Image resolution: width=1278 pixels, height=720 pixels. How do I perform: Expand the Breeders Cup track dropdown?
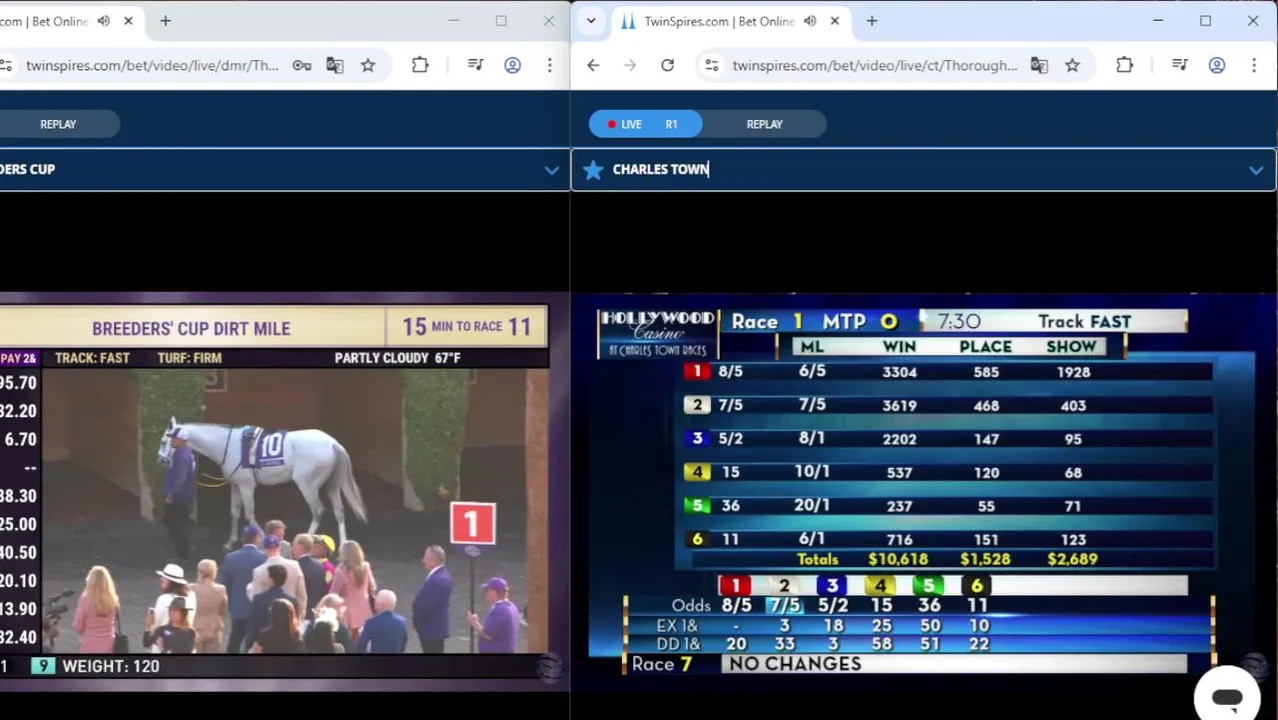point(551,170)
